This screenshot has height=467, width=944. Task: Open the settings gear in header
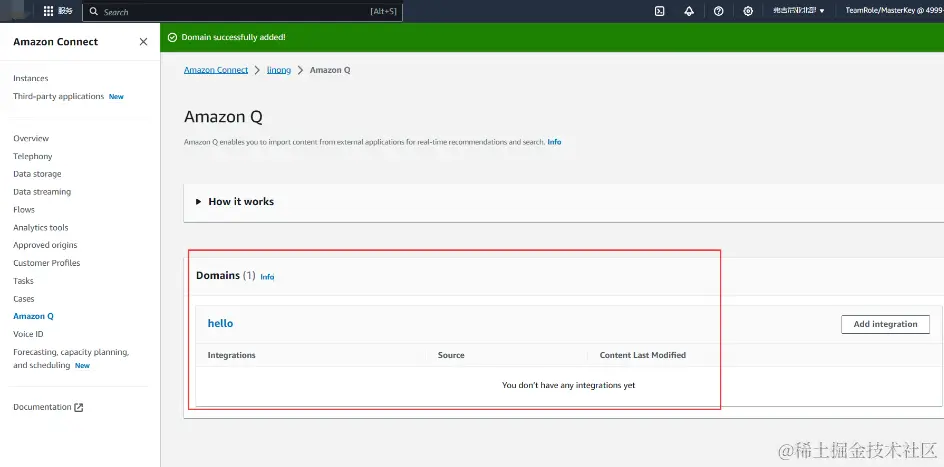748,11
